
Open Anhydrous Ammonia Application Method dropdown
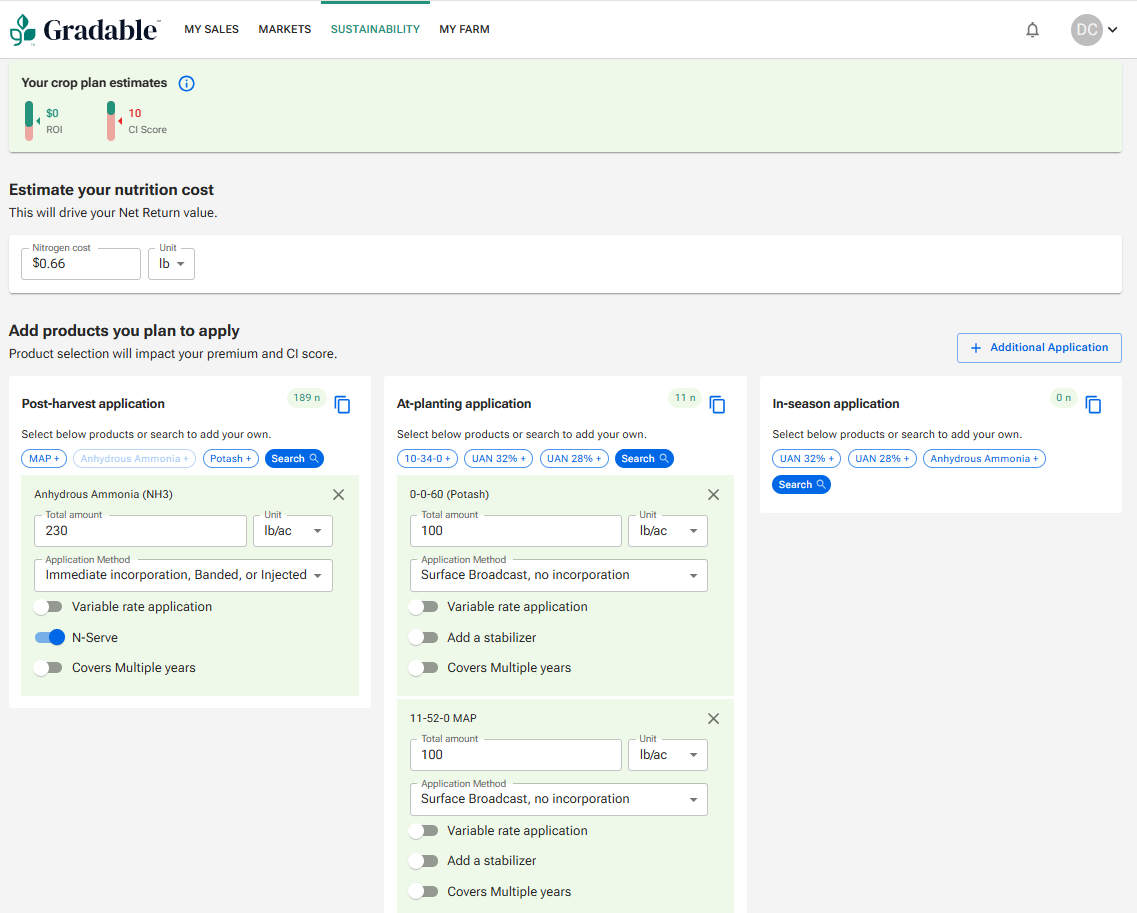tap(183, 576)
